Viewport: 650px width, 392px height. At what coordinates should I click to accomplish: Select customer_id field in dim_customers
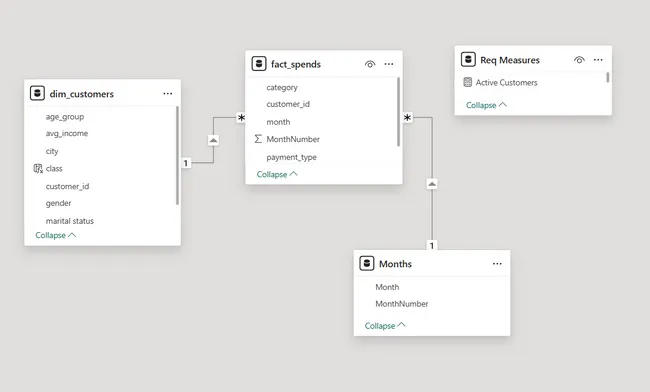pos(67,186)
